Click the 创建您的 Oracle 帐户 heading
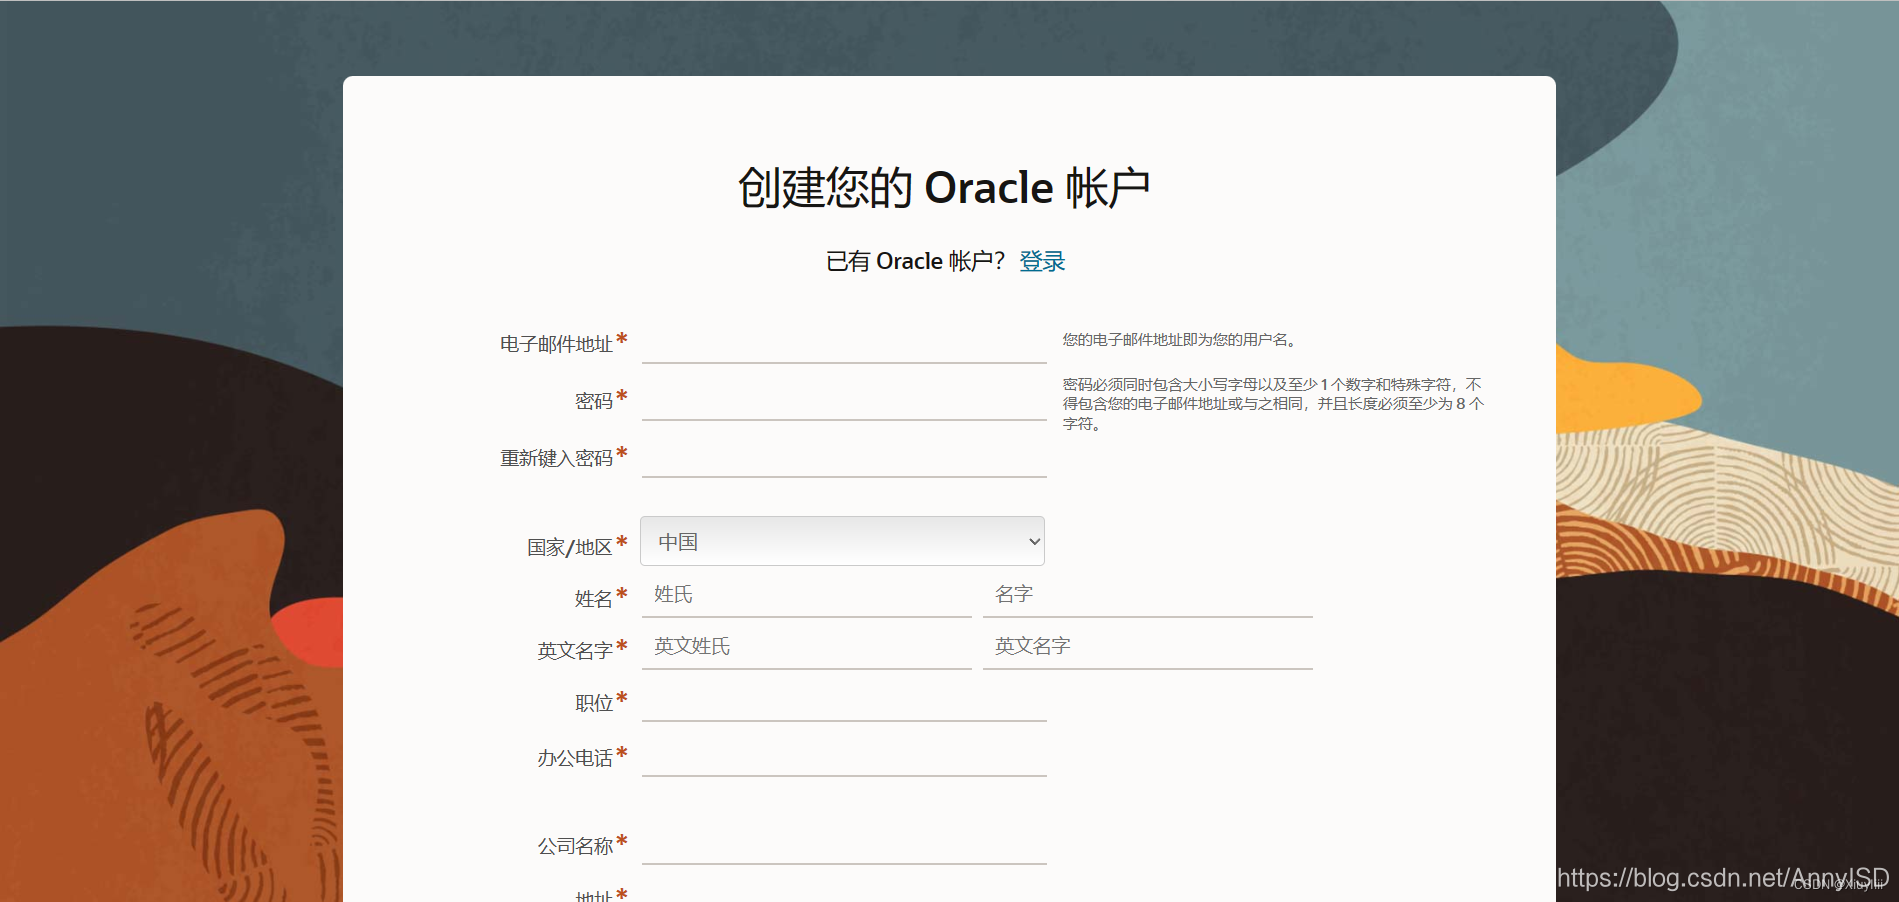Image resolution: width=1899 pixels, height=902 pixels. [944, 188]
